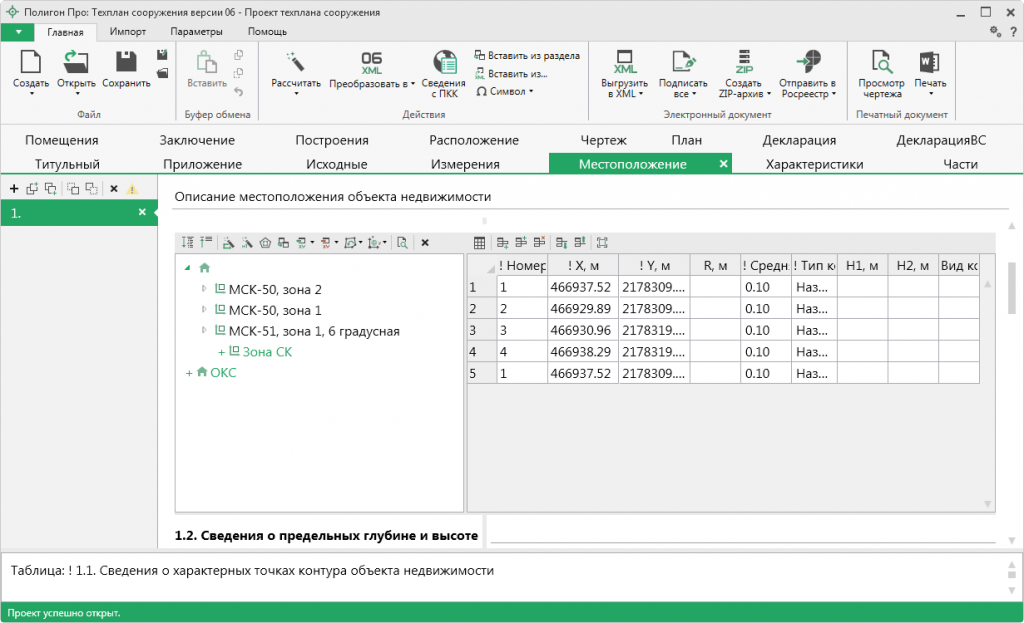1024x623 pixels.
Task: Collapse the root home node in the tree
Action: 187,268
